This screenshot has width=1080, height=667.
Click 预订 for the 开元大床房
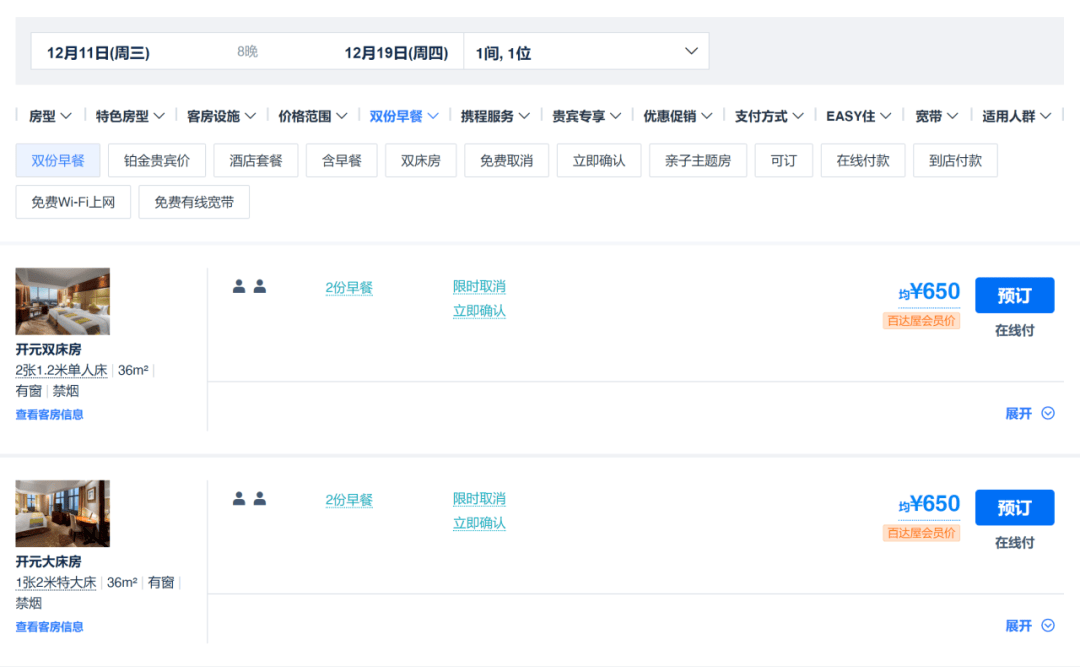click(x=1014, y=507)
